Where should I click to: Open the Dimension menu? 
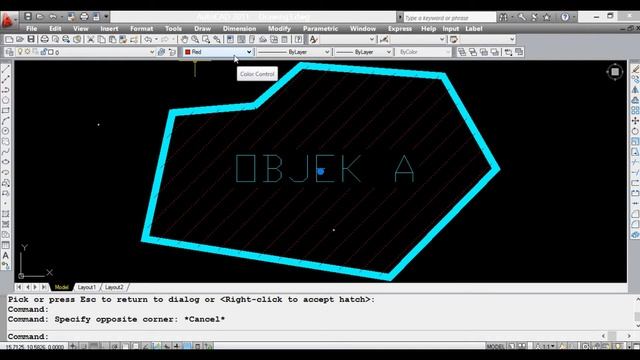pyautogui.click(x=240, y=29)
